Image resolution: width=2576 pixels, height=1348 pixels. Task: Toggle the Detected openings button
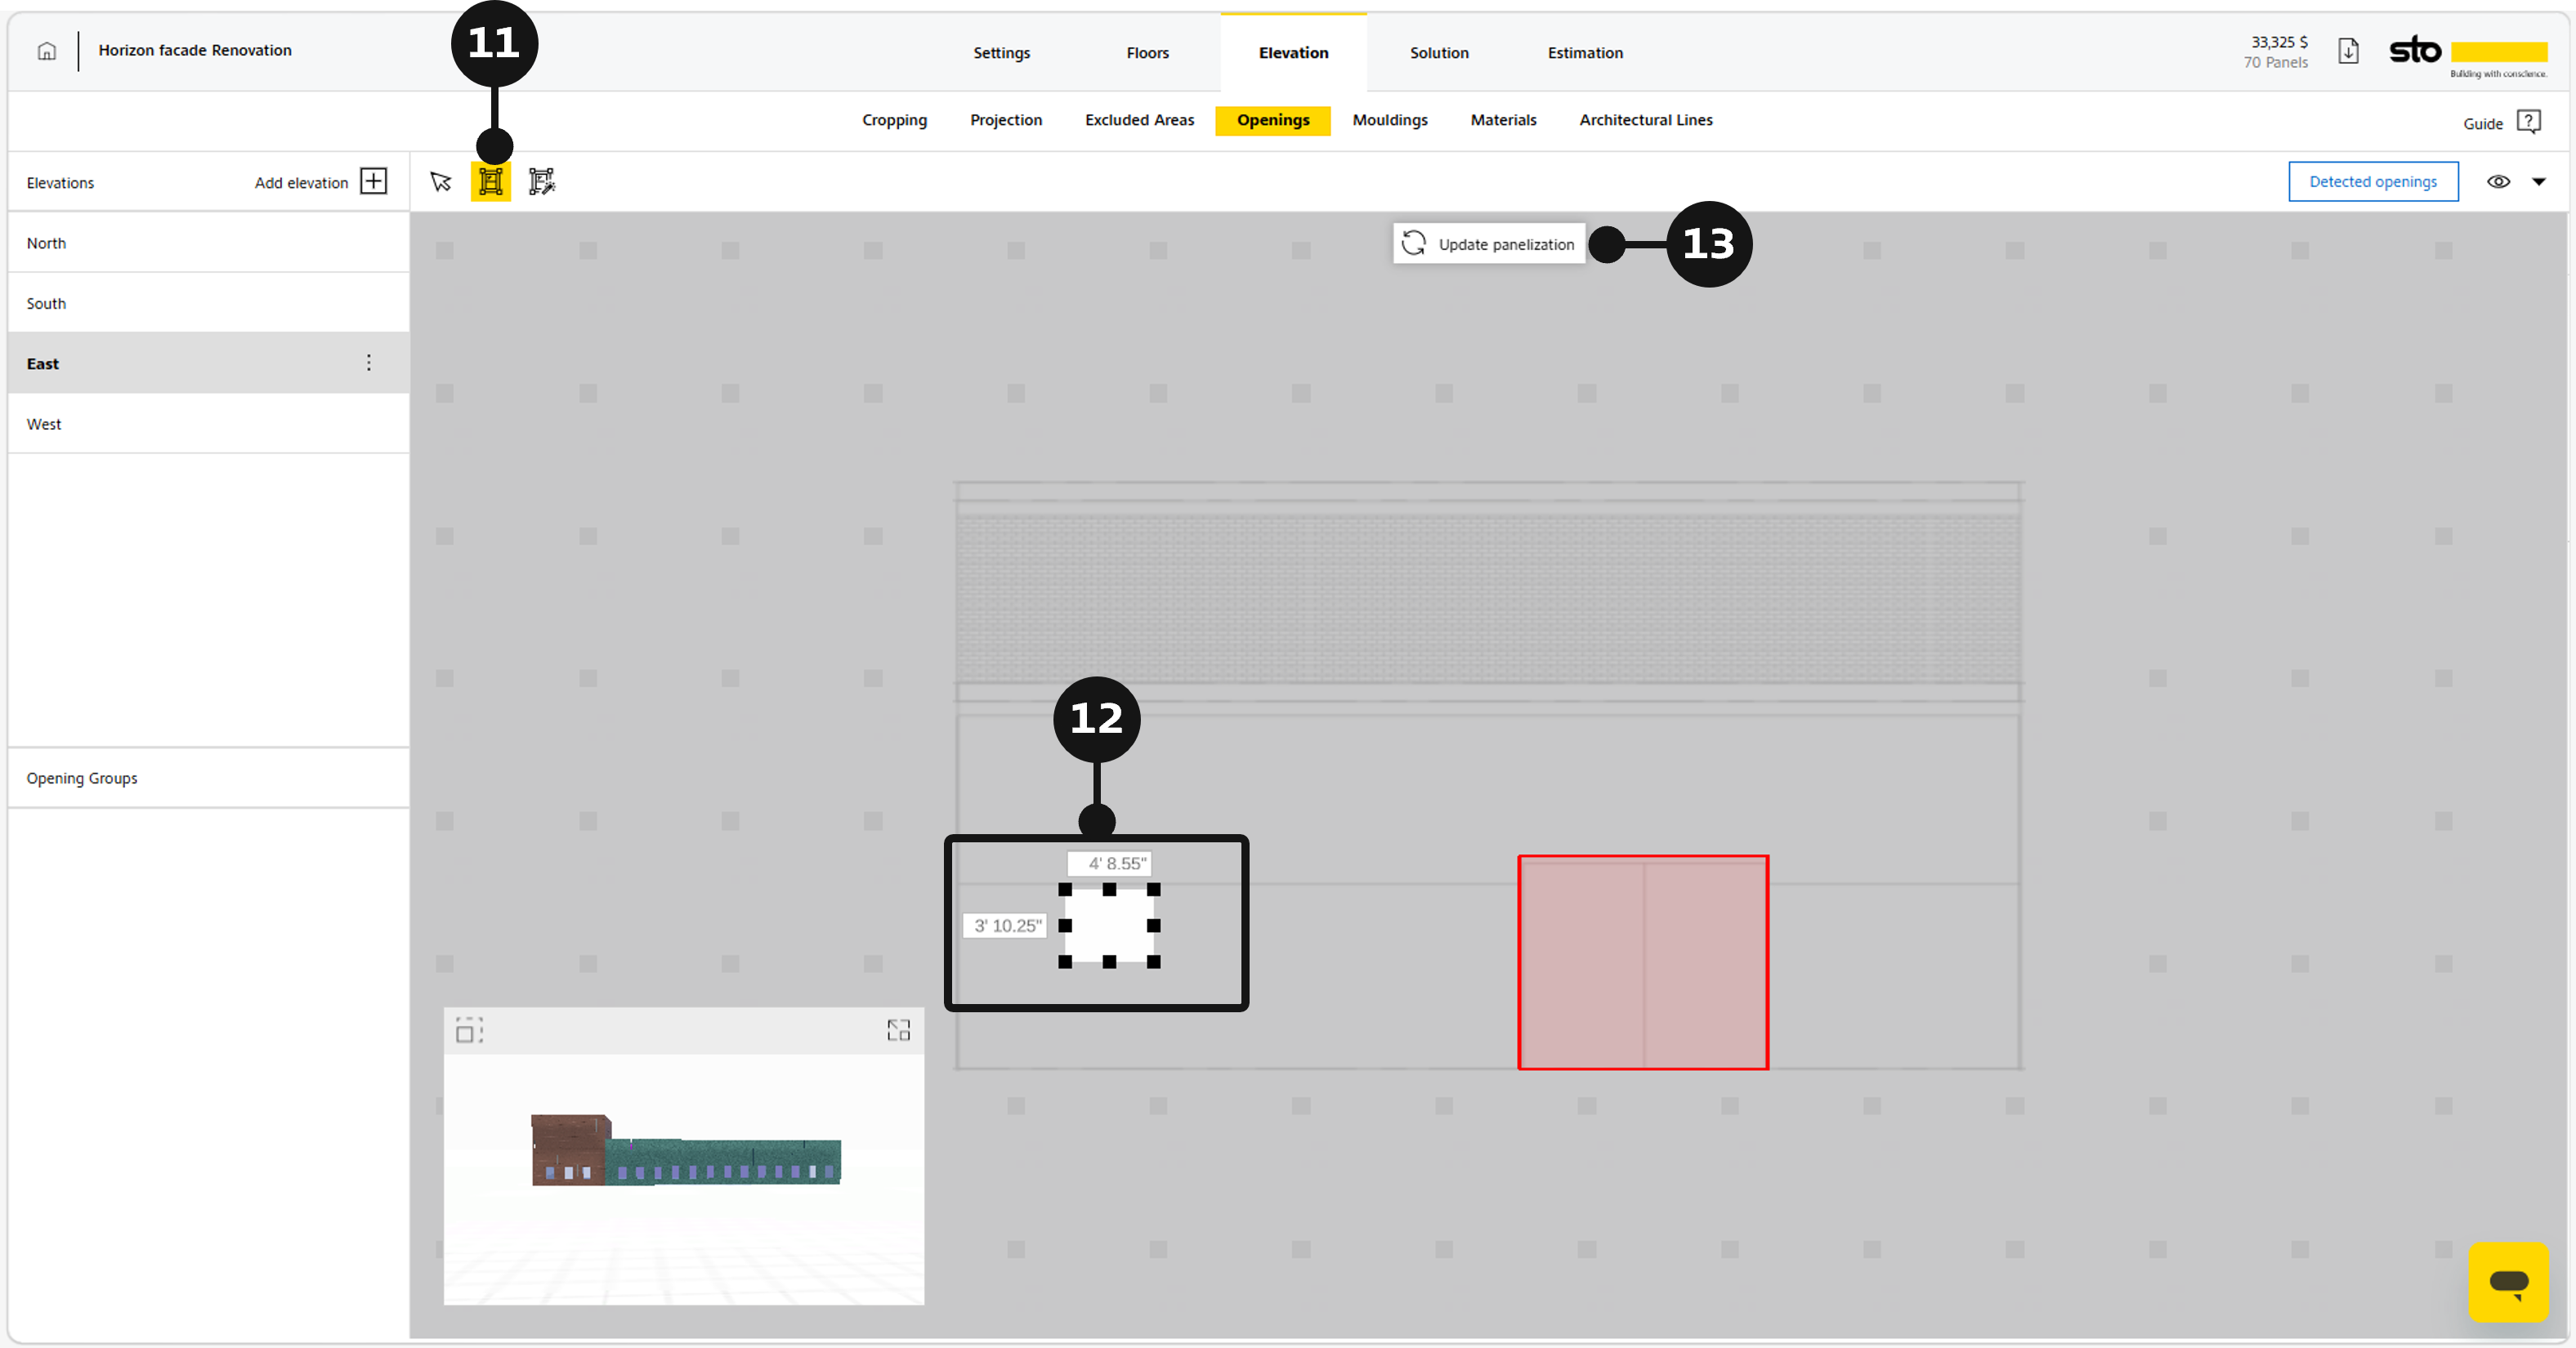(2373, 182)
